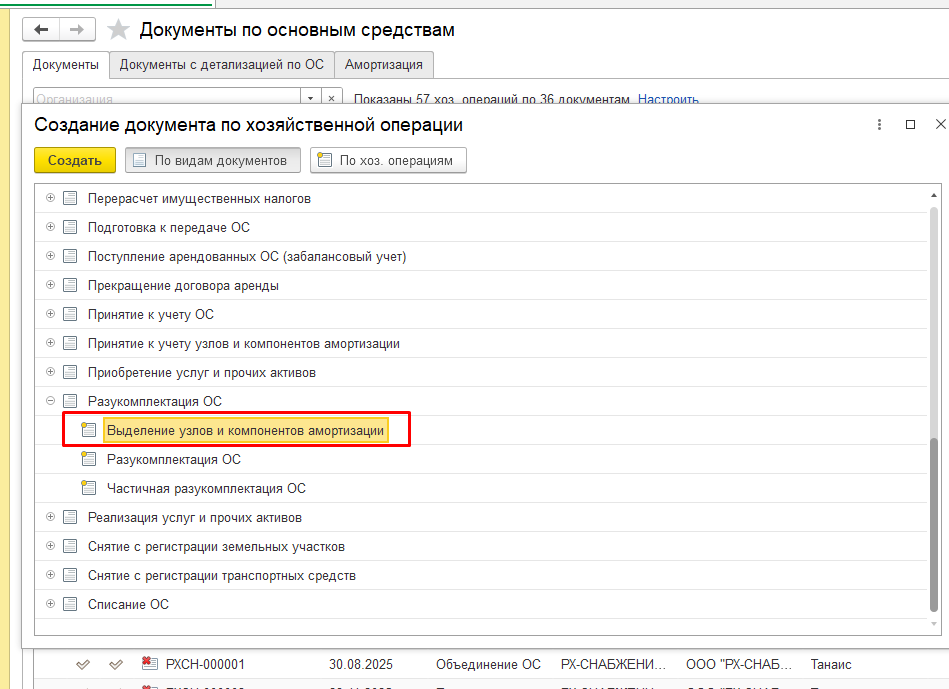Add page to favorites with star icon
The width and height of the screenshot is (949, 689).
(x=118, y=30)
